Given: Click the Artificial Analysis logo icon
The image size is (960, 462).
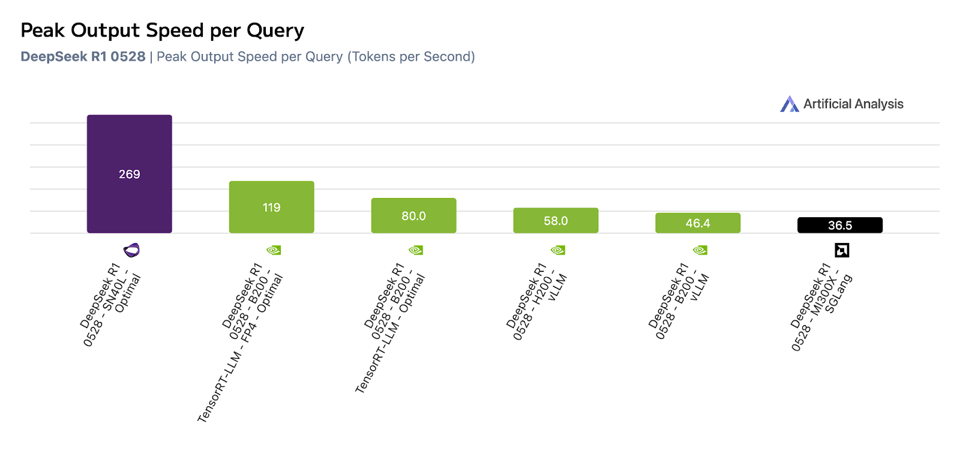Looking at the screenshot, I should pyautogui.click(x=789, y=104).
